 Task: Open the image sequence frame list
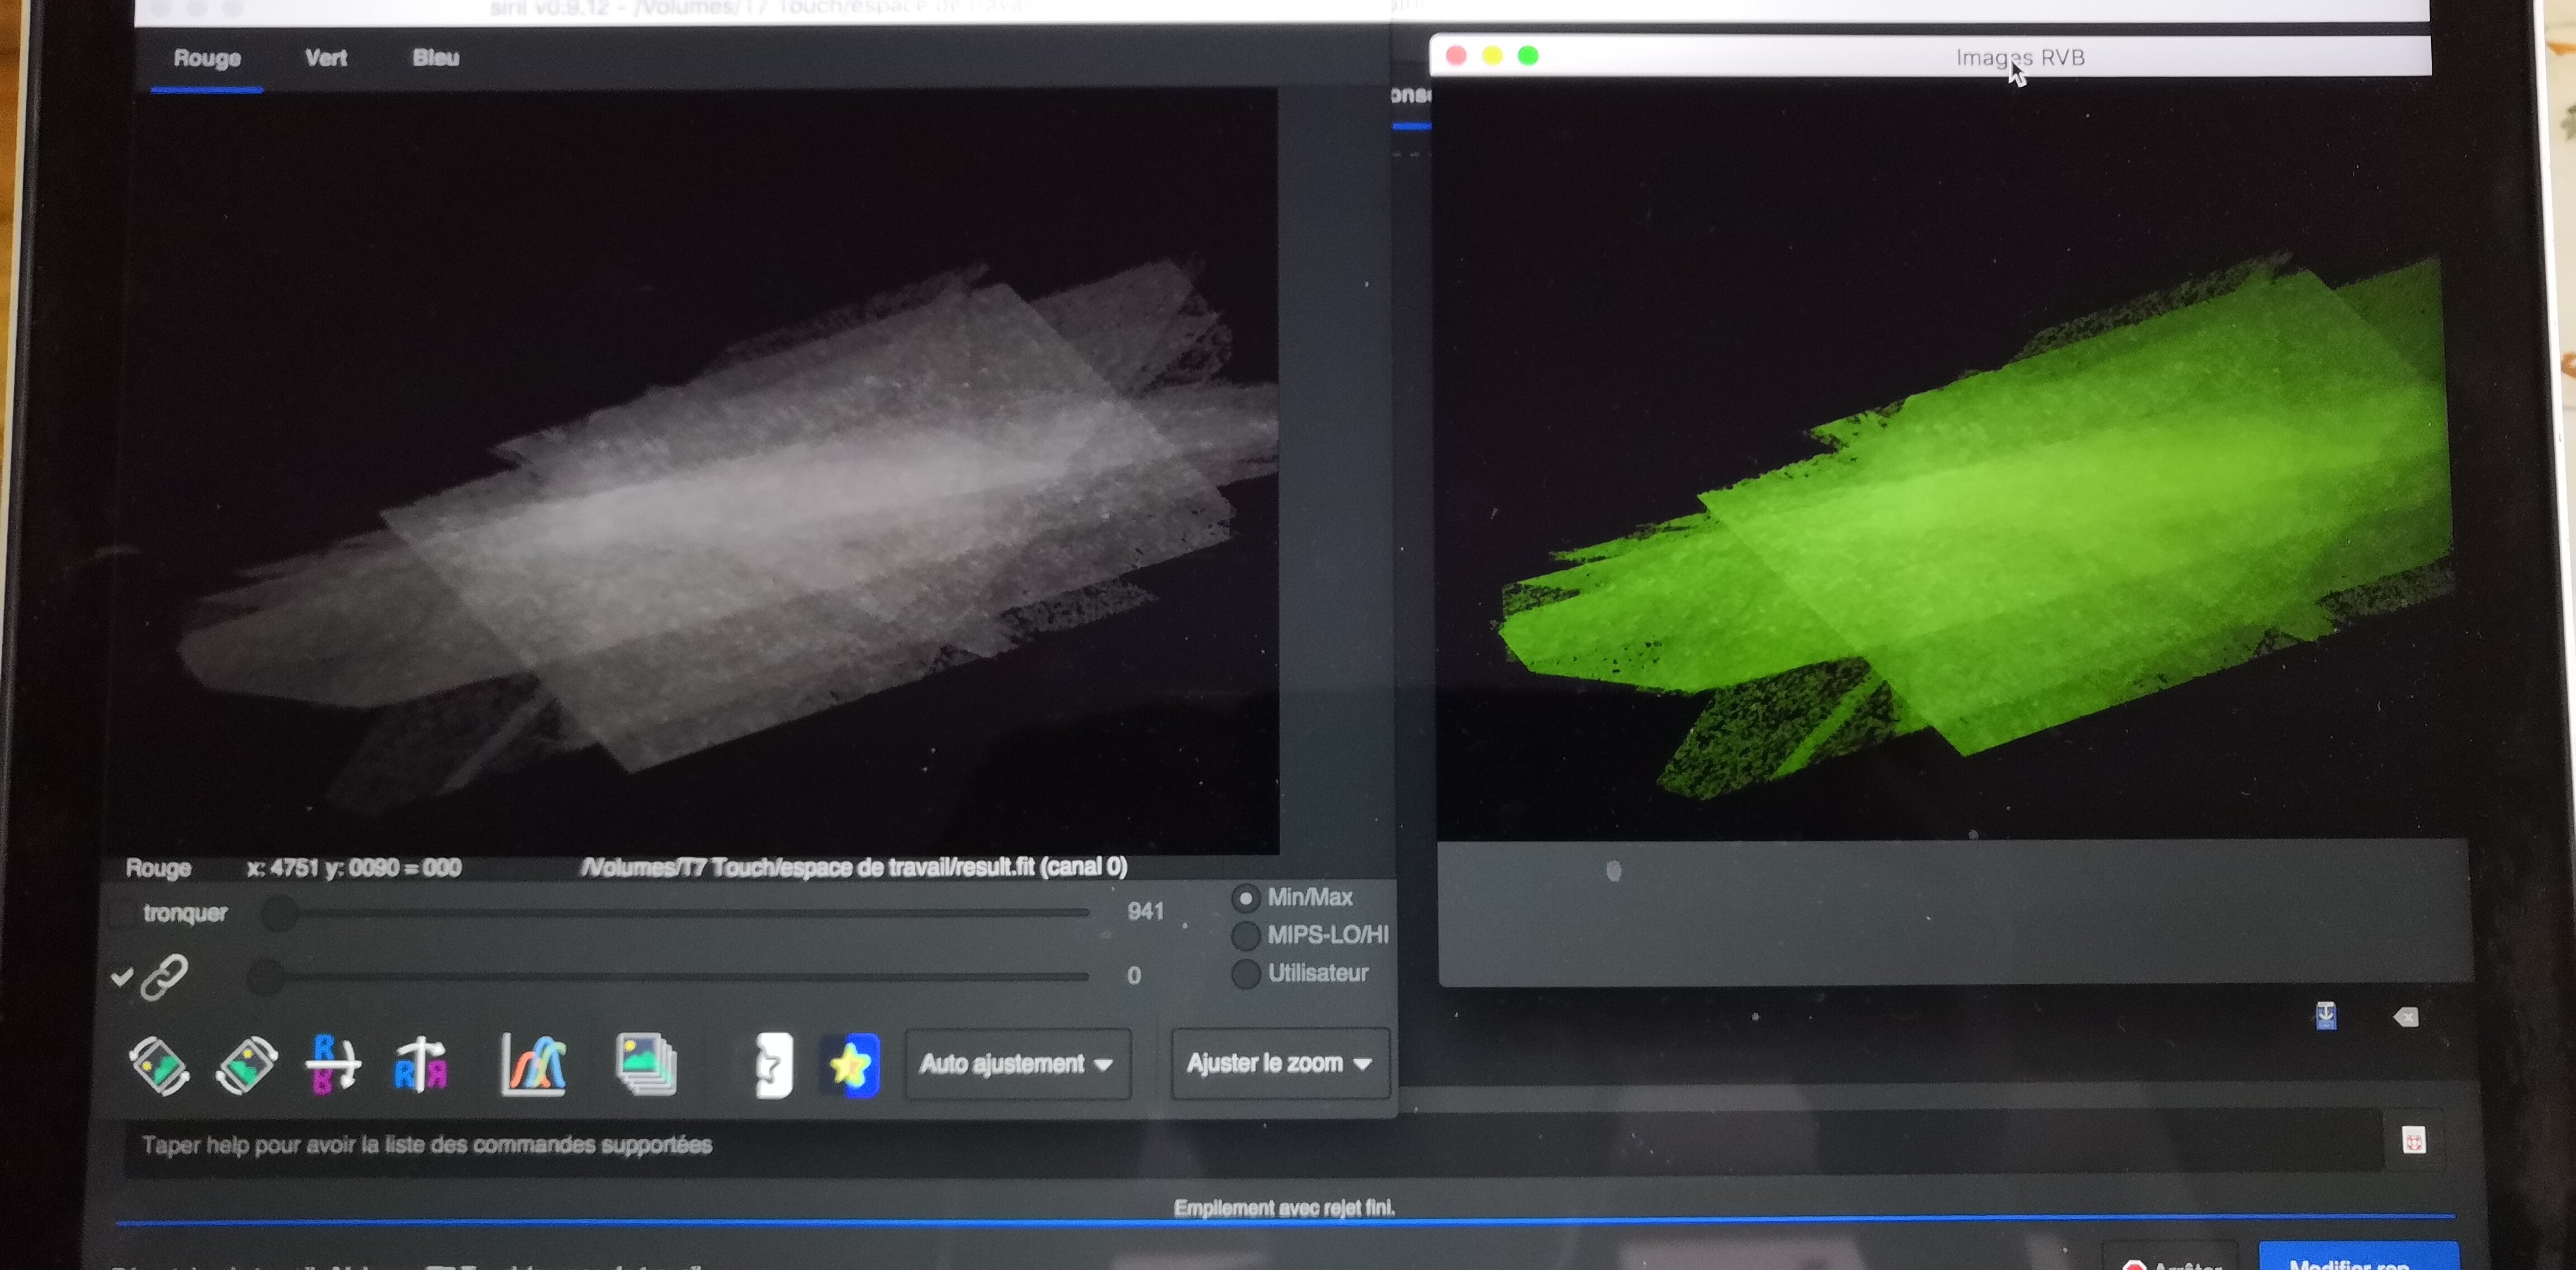[x=646, y=1065]
